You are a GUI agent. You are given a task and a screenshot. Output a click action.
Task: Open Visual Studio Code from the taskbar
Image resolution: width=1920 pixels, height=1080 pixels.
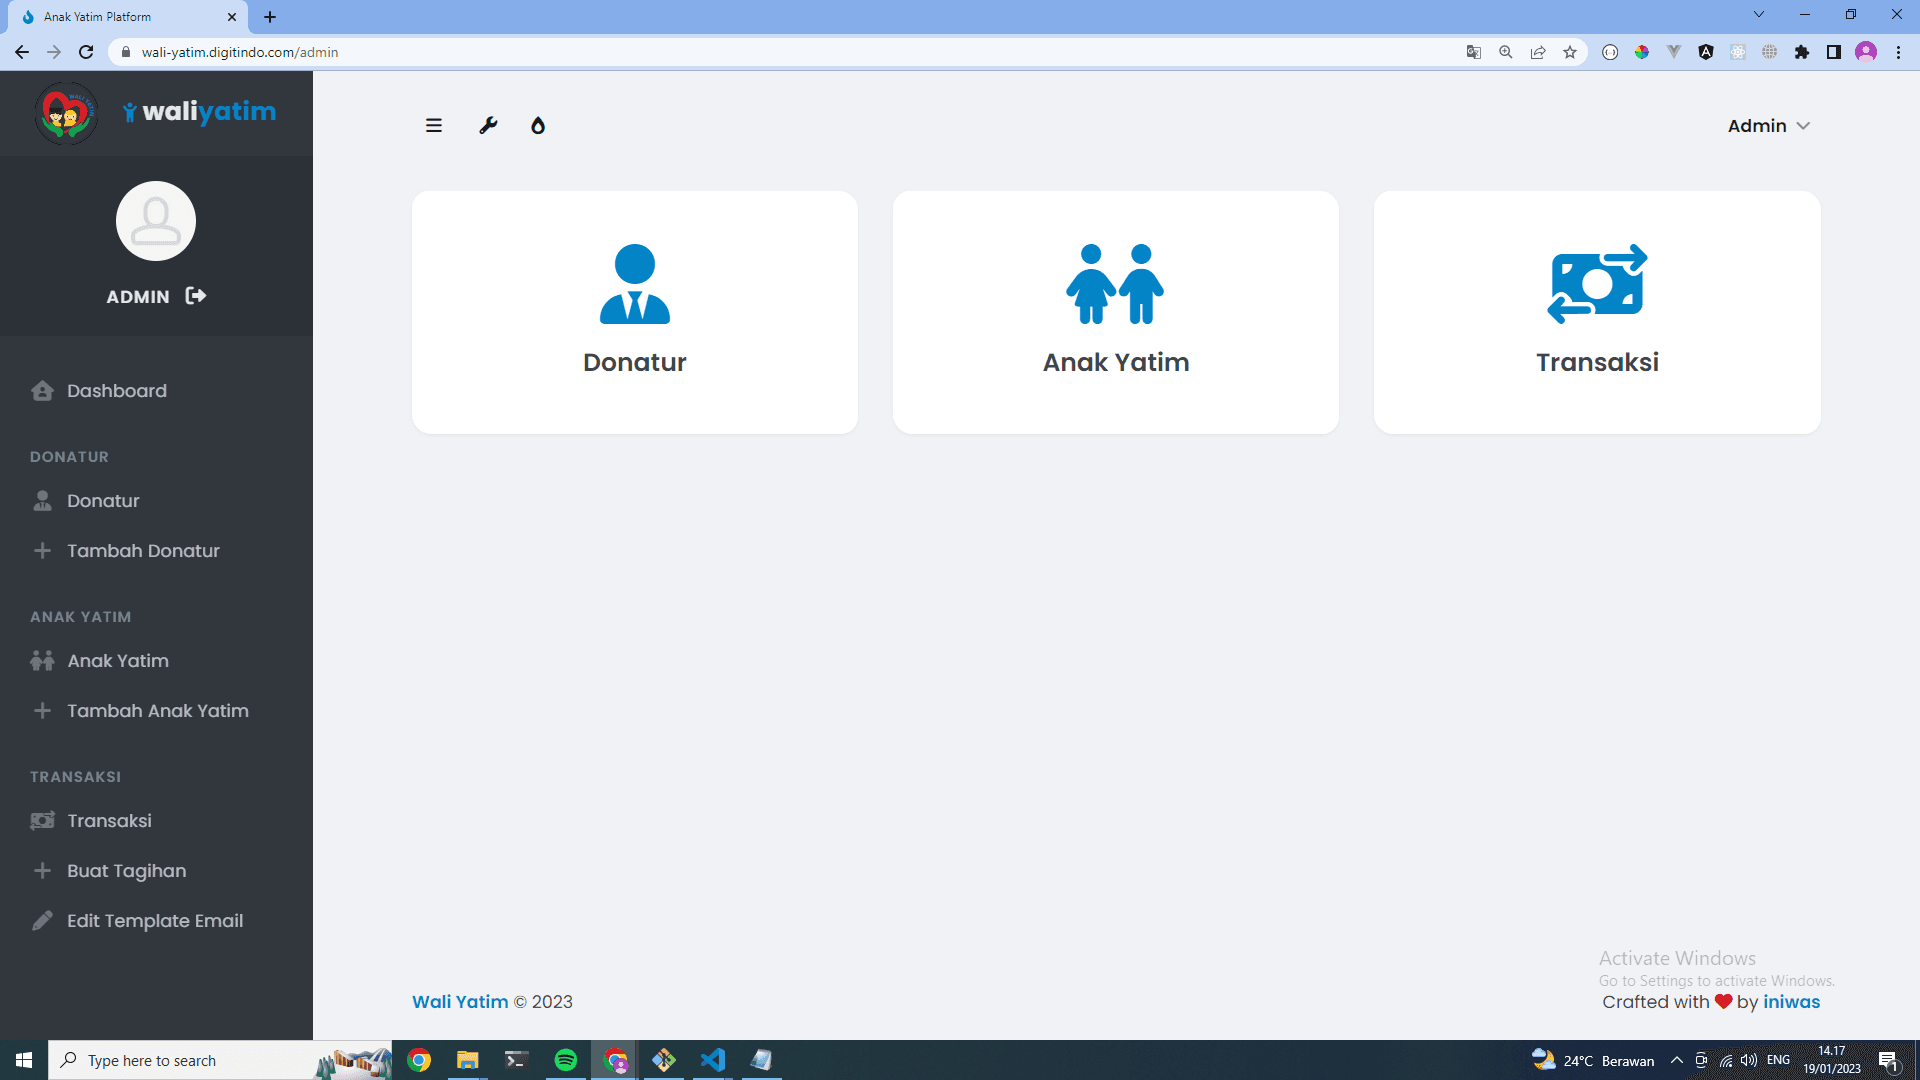click(x=713, y=1060)
